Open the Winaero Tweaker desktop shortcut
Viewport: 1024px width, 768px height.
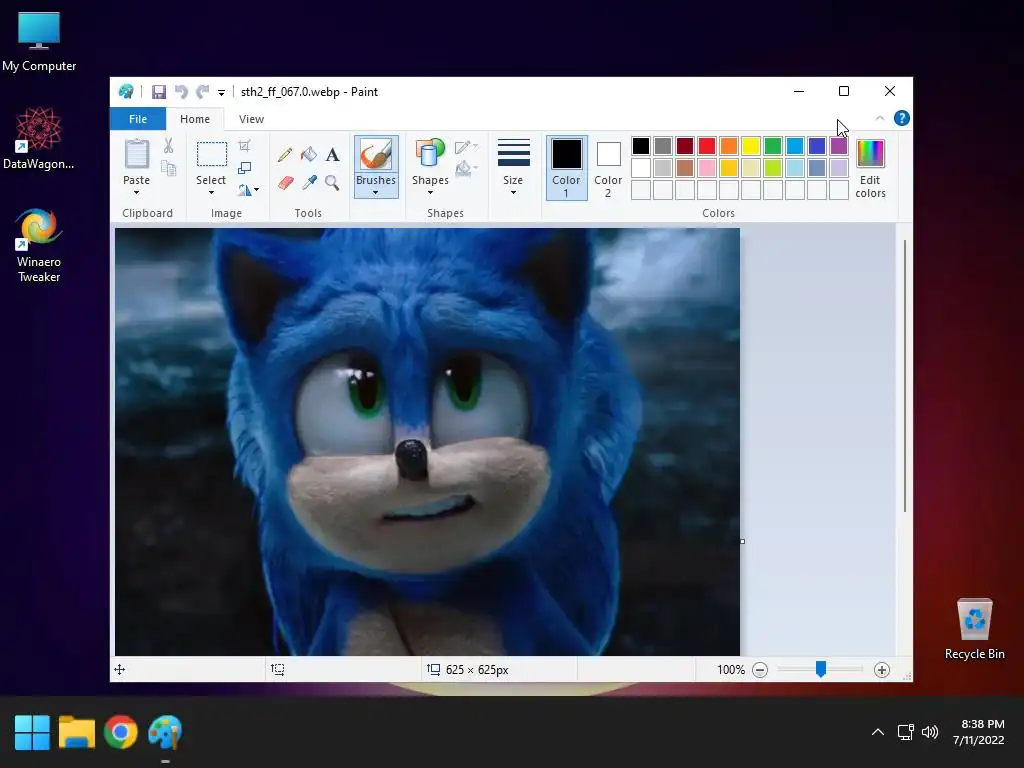coord(39,246)
